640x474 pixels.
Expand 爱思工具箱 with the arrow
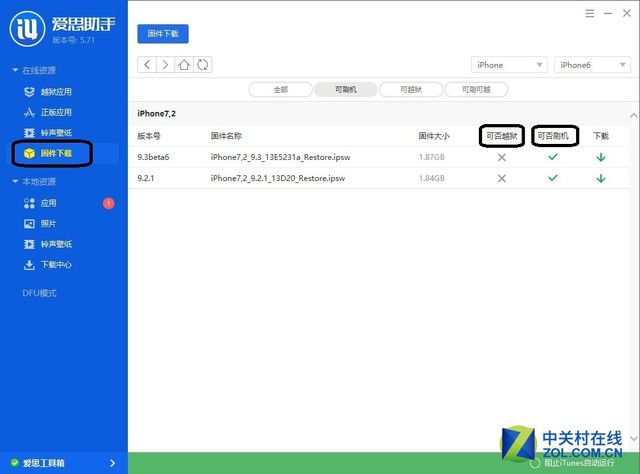click(x=112, y=463)
